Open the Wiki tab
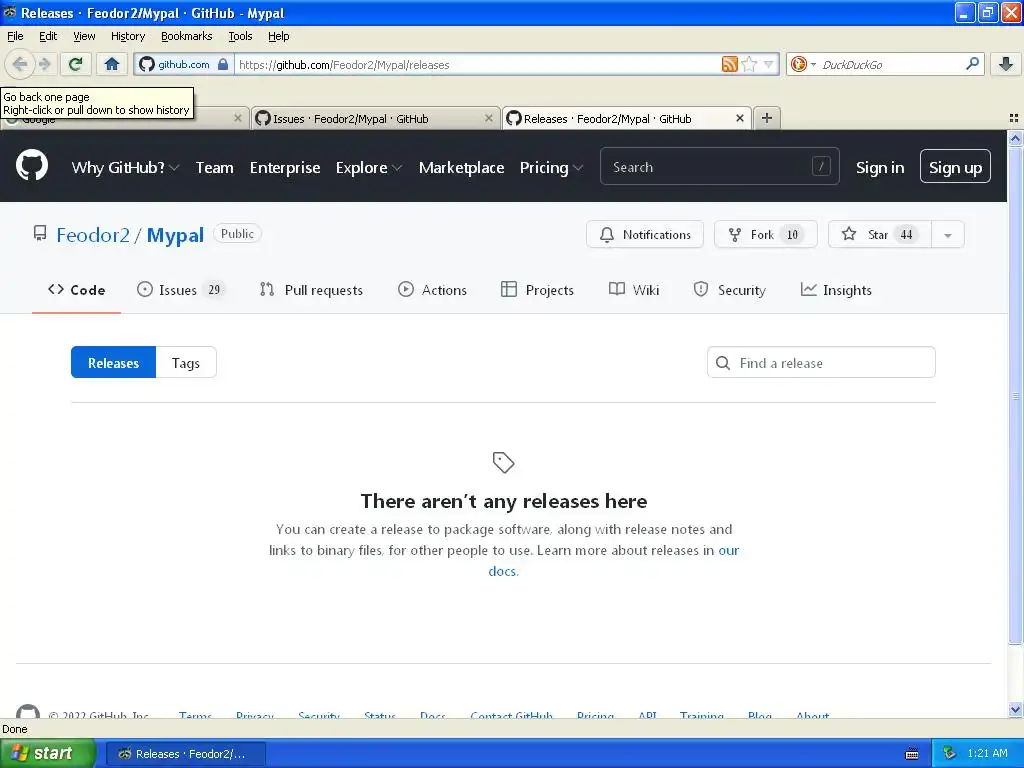The height and width of the screenshot is (768, 1024). click(x=633, y=290)
